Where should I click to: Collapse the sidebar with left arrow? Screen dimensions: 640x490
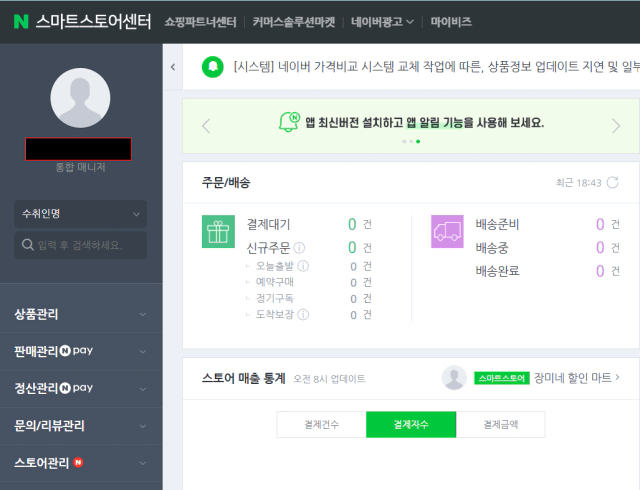tap(173, 67)
